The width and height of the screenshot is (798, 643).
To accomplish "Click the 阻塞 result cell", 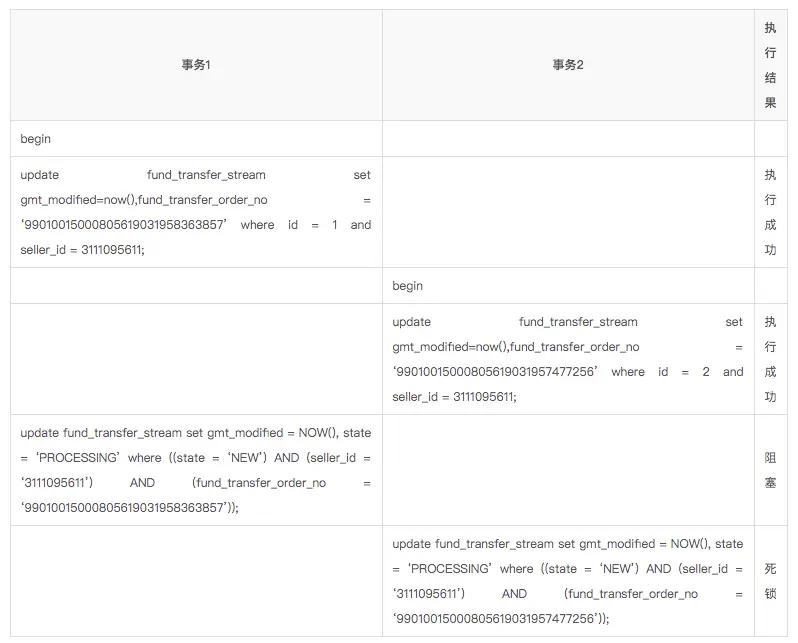I will coord(771,470).
